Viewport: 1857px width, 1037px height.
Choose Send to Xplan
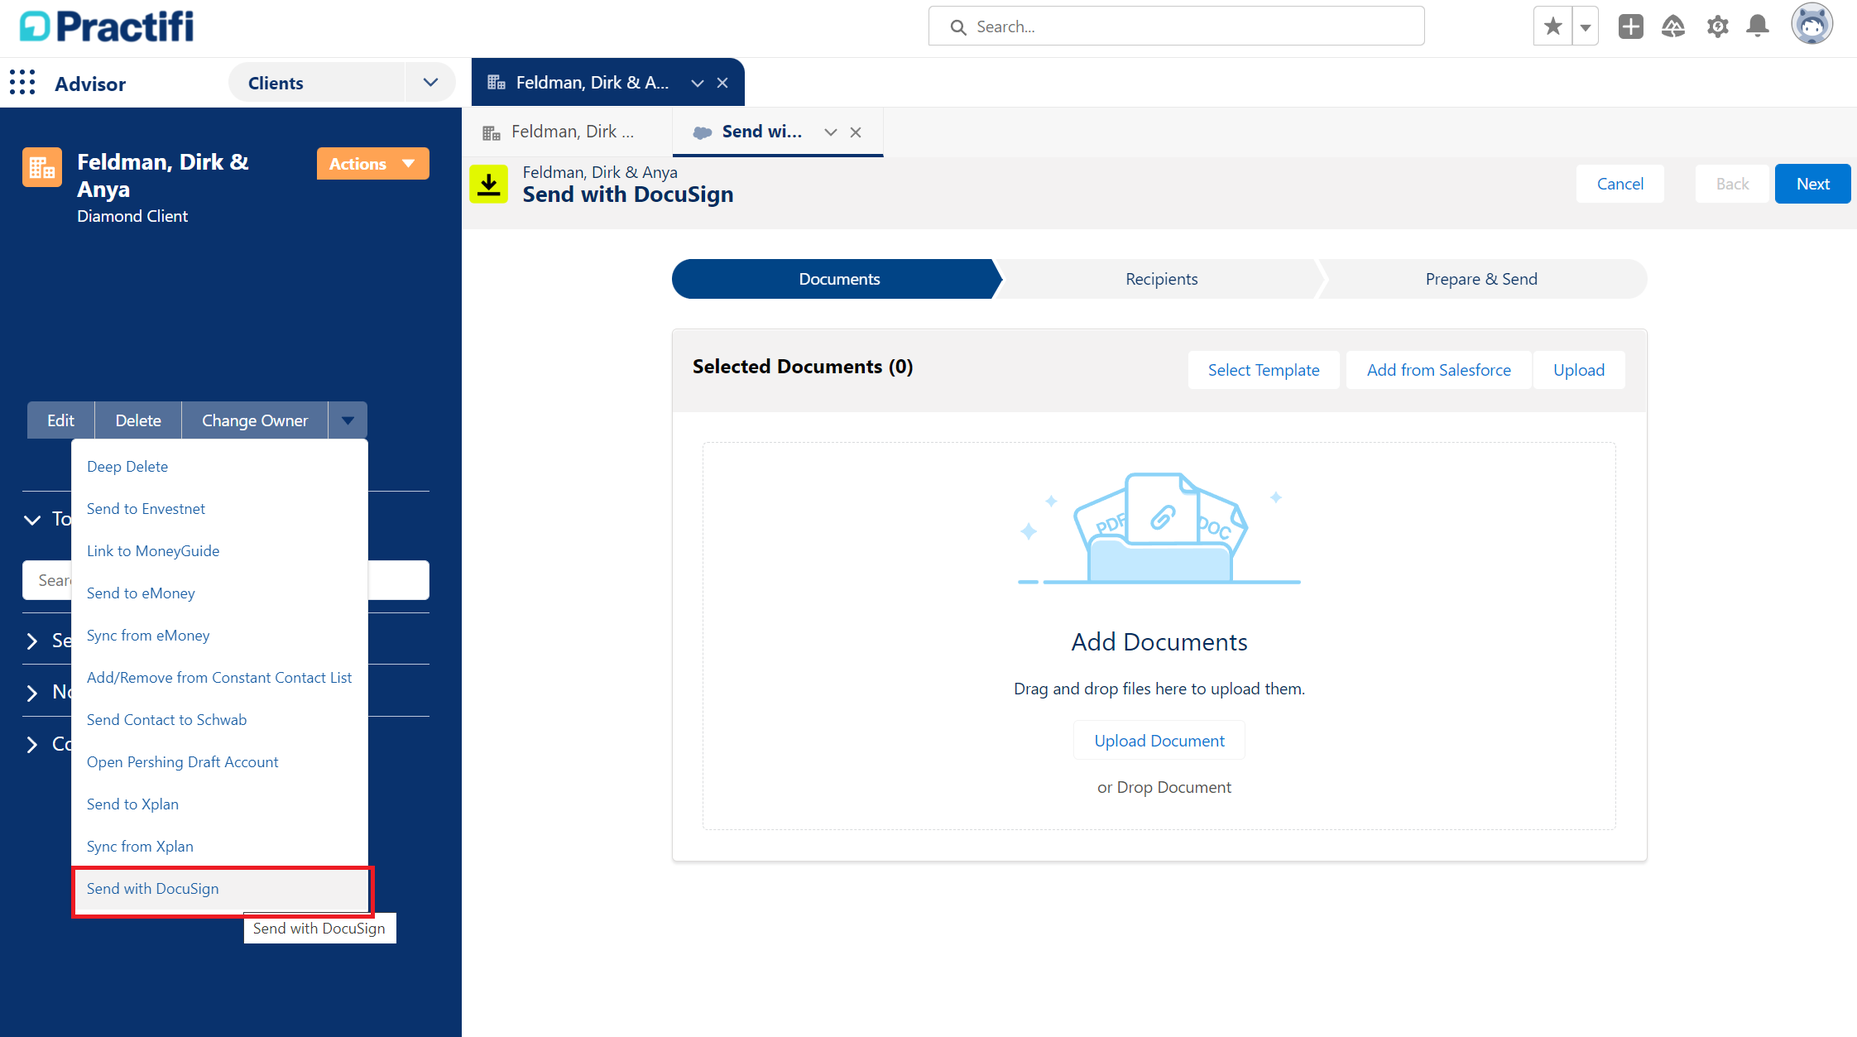point(220,804)
